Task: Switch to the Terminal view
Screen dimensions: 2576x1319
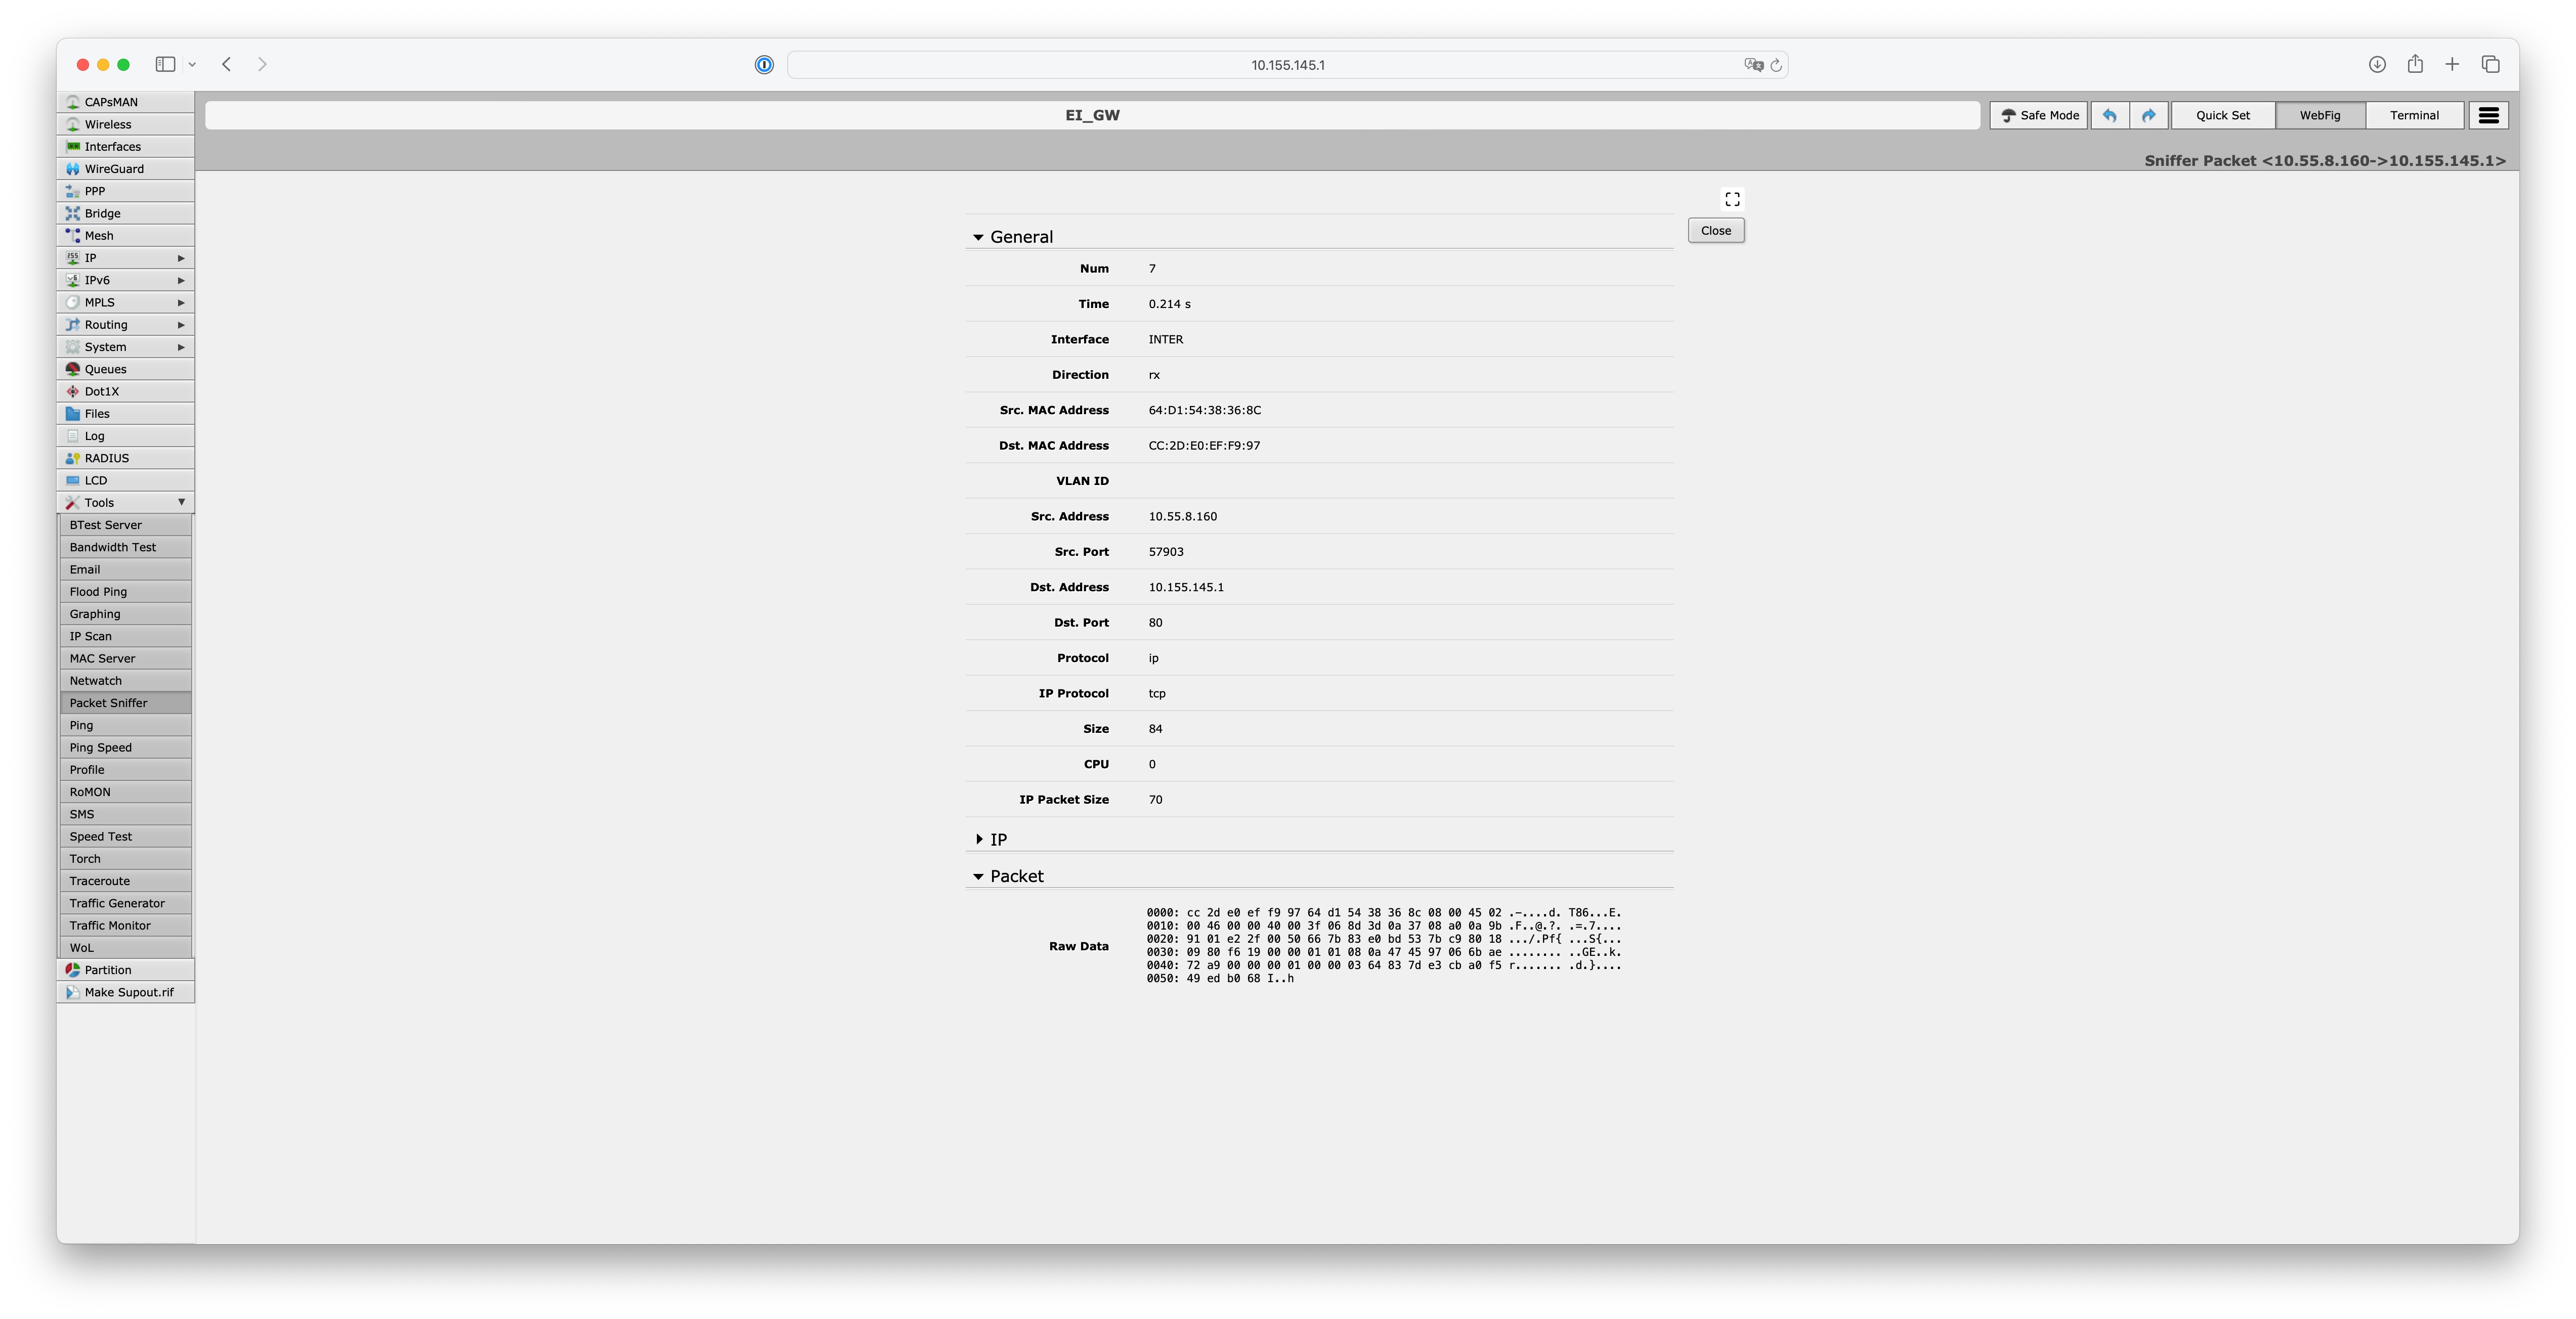Action: pyautogui.click(x=2415, y=115)
